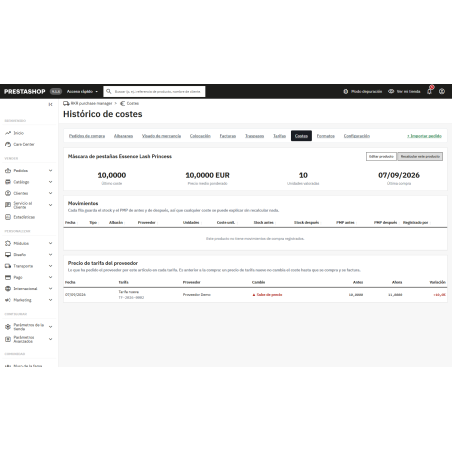
Task: Open the Pedidos de compra tab
Action: [87, 136]
